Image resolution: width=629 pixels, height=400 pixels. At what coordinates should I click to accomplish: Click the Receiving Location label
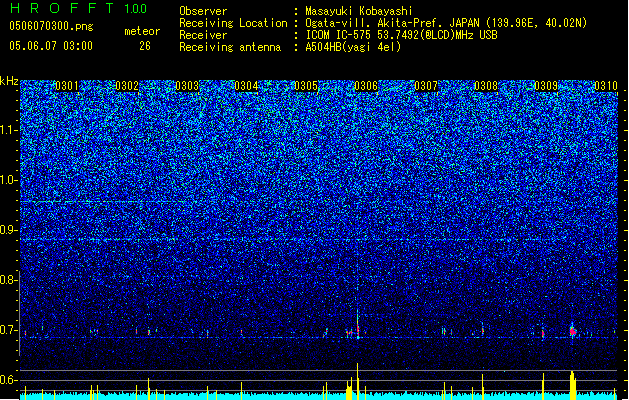[233, 23]
